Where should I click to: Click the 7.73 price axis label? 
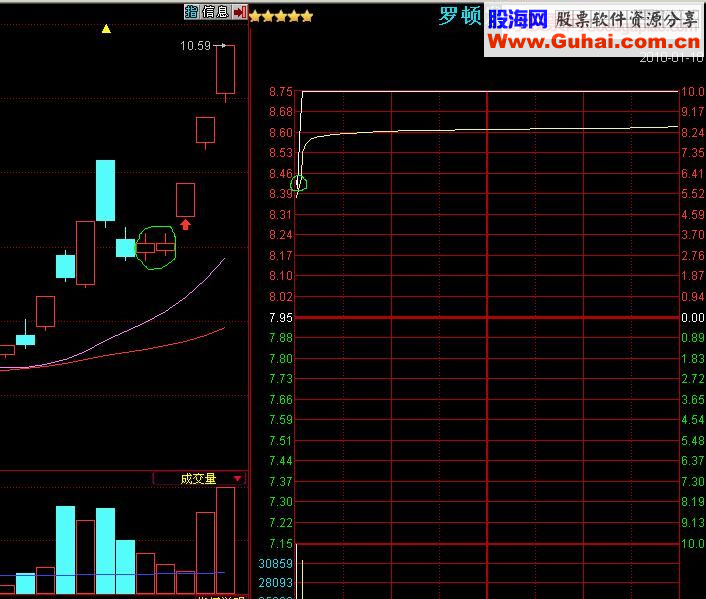pyautogui.click(x=281, y=379)
